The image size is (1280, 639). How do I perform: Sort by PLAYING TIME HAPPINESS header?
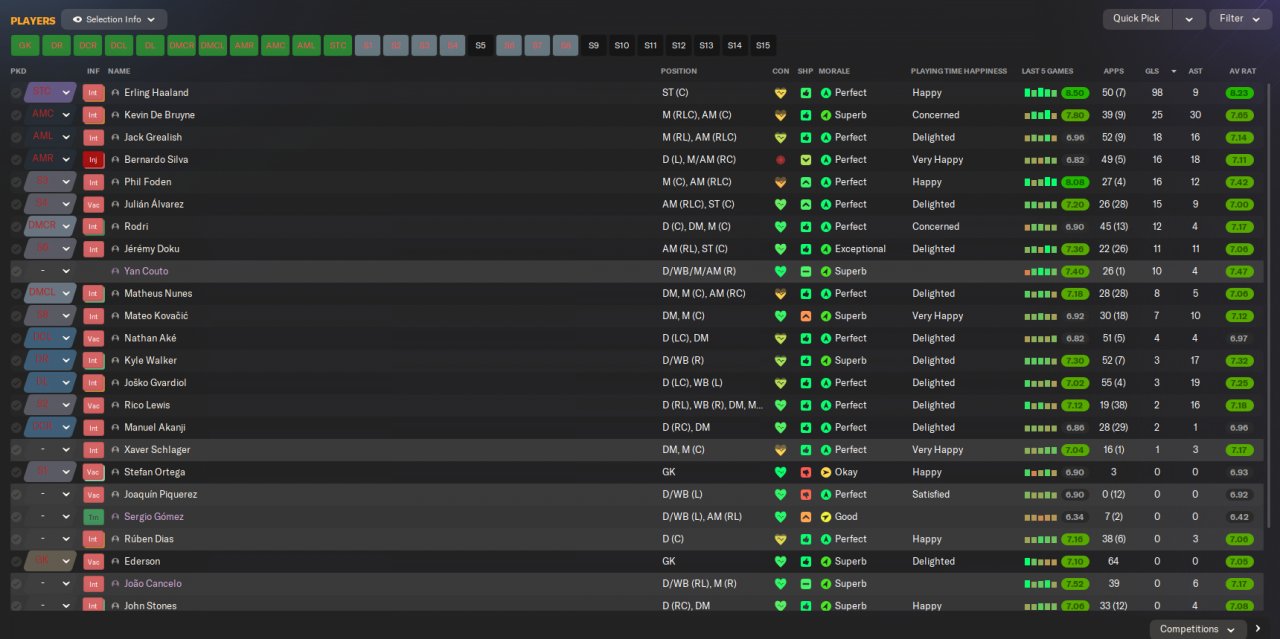(x=960, y=71)
